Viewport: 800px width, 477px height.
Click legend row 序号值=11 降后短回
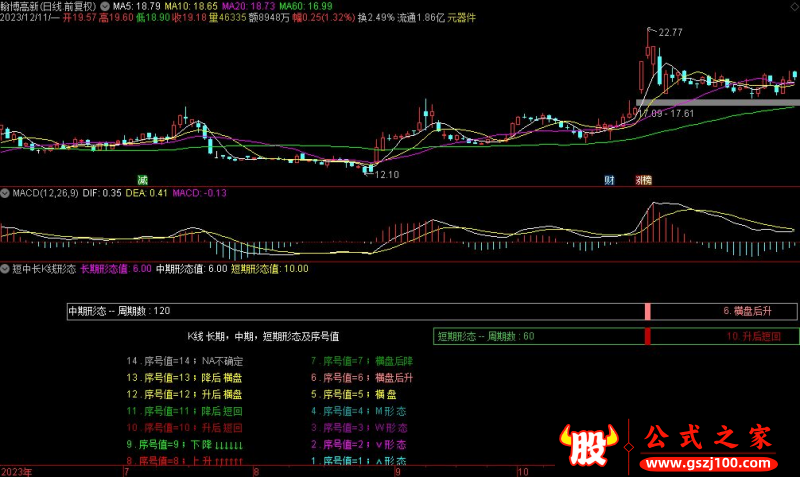tap(184, 411)
